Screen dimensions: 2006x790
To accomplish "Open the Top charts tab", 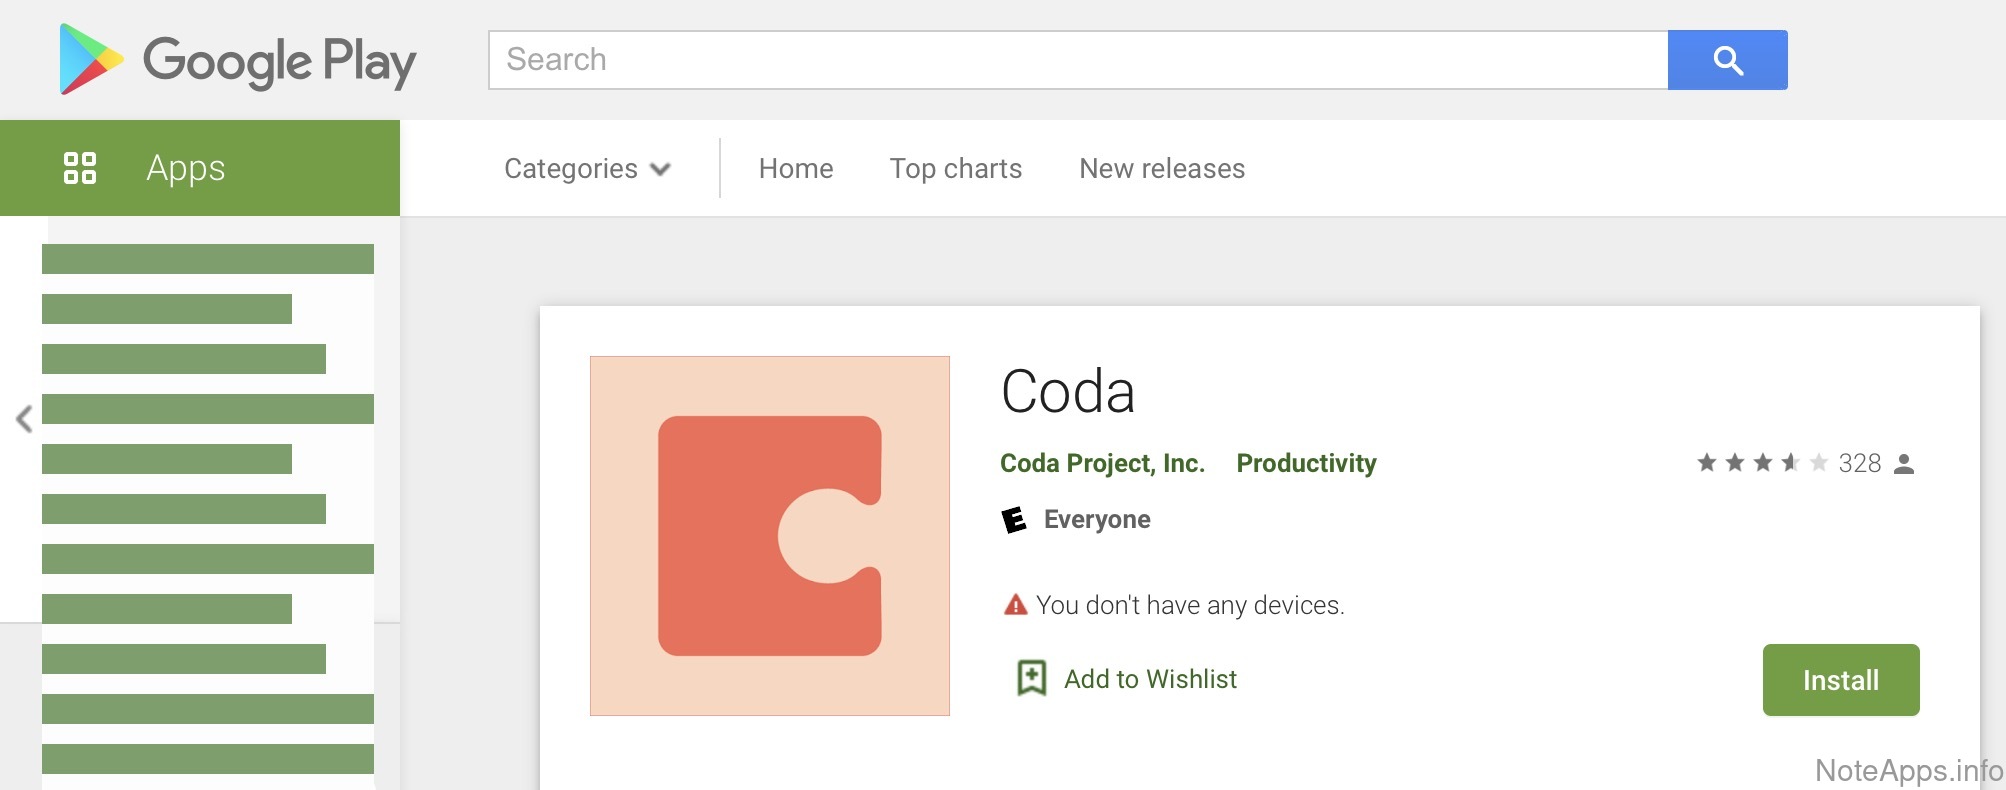I will 955,168.
